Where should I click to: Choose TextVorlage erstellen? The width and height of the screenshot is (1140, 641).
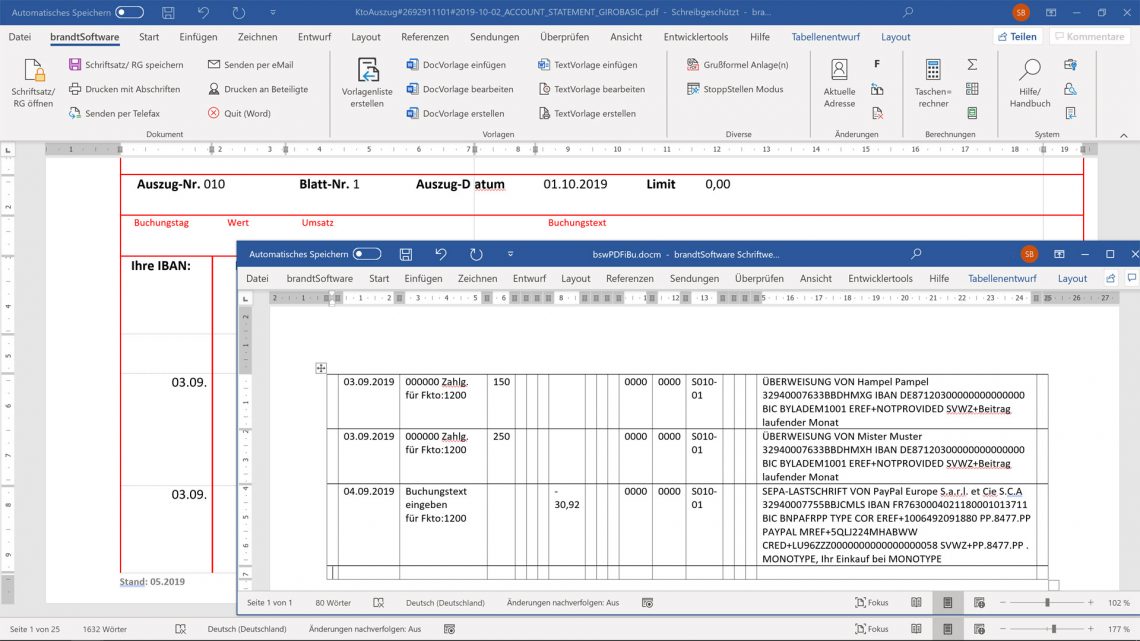point(587,113)
